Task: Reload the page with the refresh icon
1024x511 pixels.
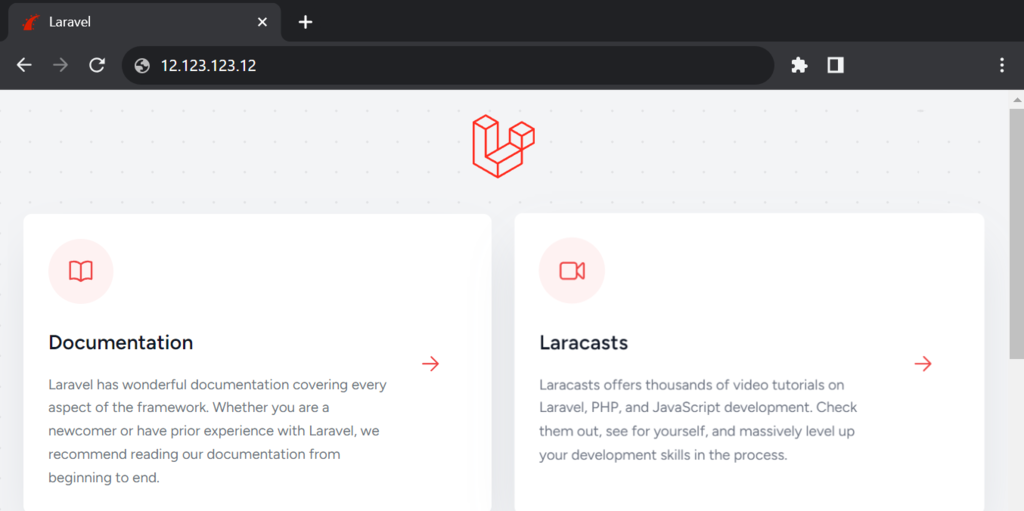Action: 97,65
